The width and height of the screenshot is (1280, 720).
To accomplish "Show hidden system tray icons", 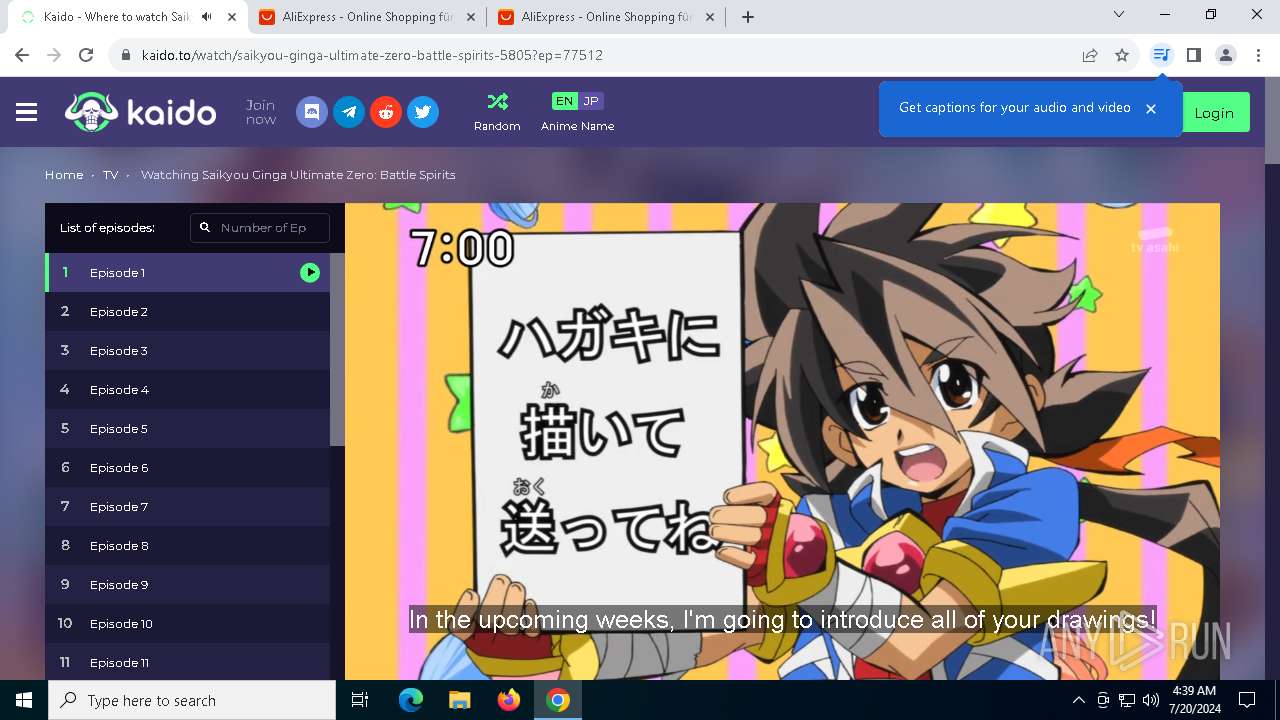I will (x=1078, y=700).
